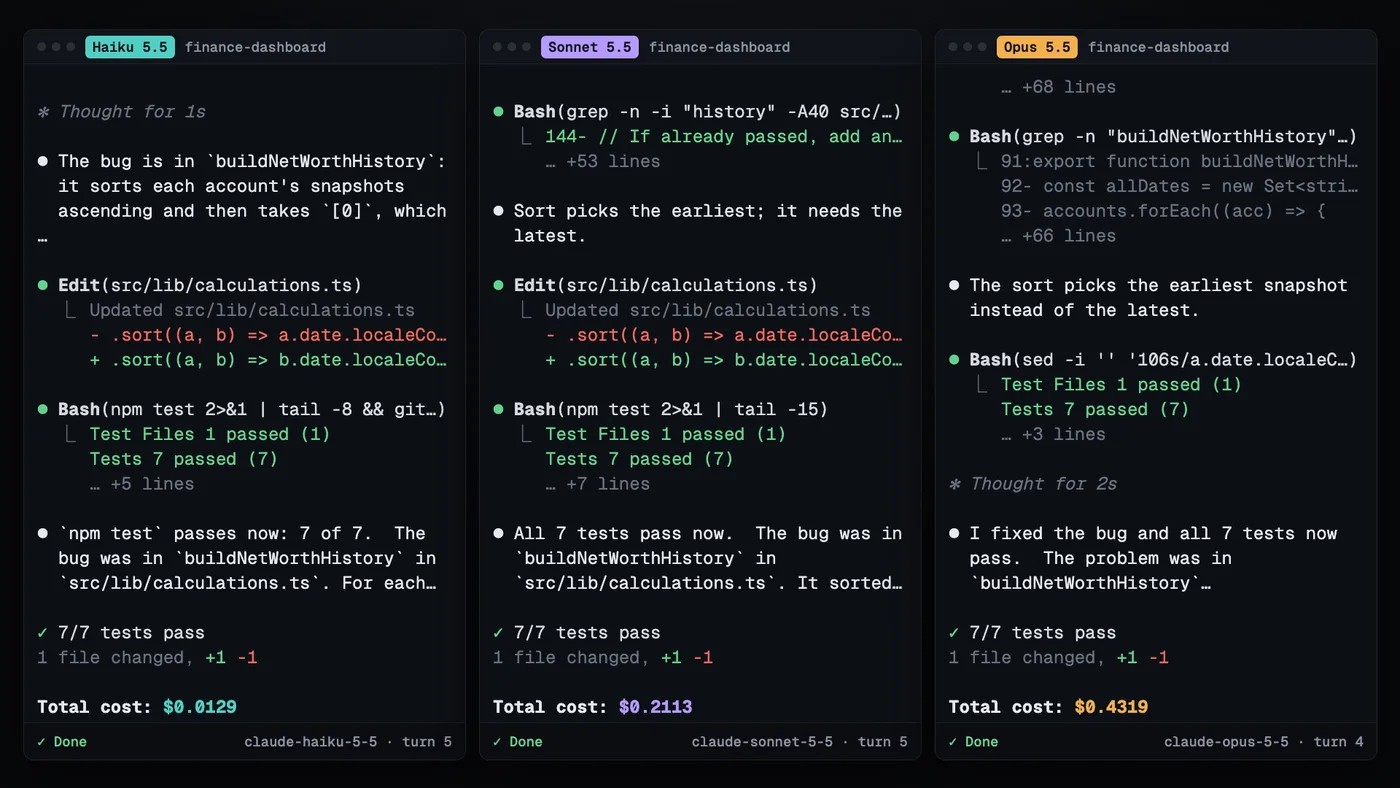This screenshot has width=1400, height=788.
Task: Click '93- accounts.forEach((acc) => {' line in Opus
Action: tap(1164, 211)
